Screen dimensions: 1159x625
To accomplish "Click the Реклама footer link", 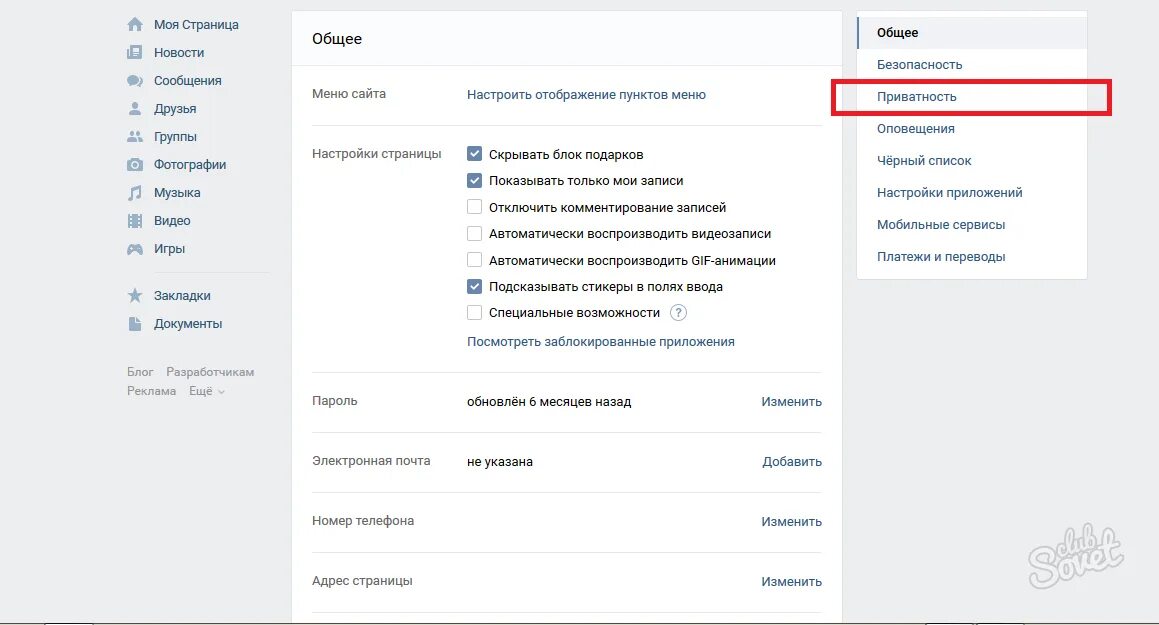I will coord(151,391).
